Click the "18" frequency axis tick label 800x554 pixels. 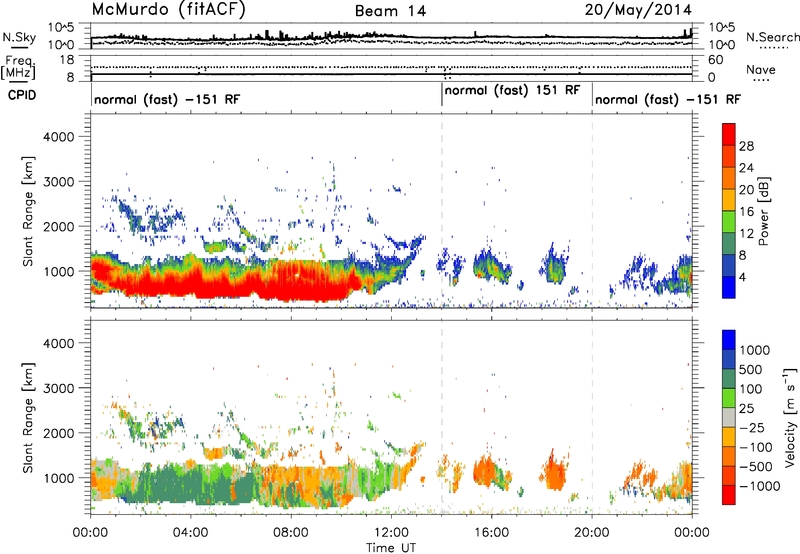click(67, 60)
